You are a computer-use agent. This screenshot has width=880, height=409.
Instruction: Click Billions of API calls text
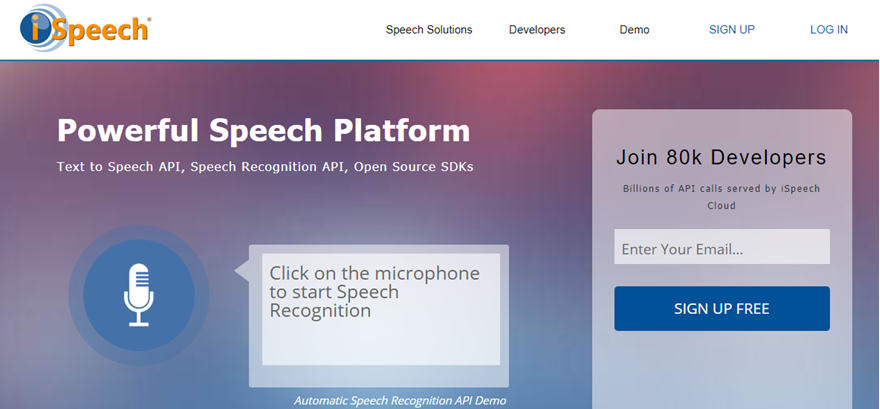(721, 197)
